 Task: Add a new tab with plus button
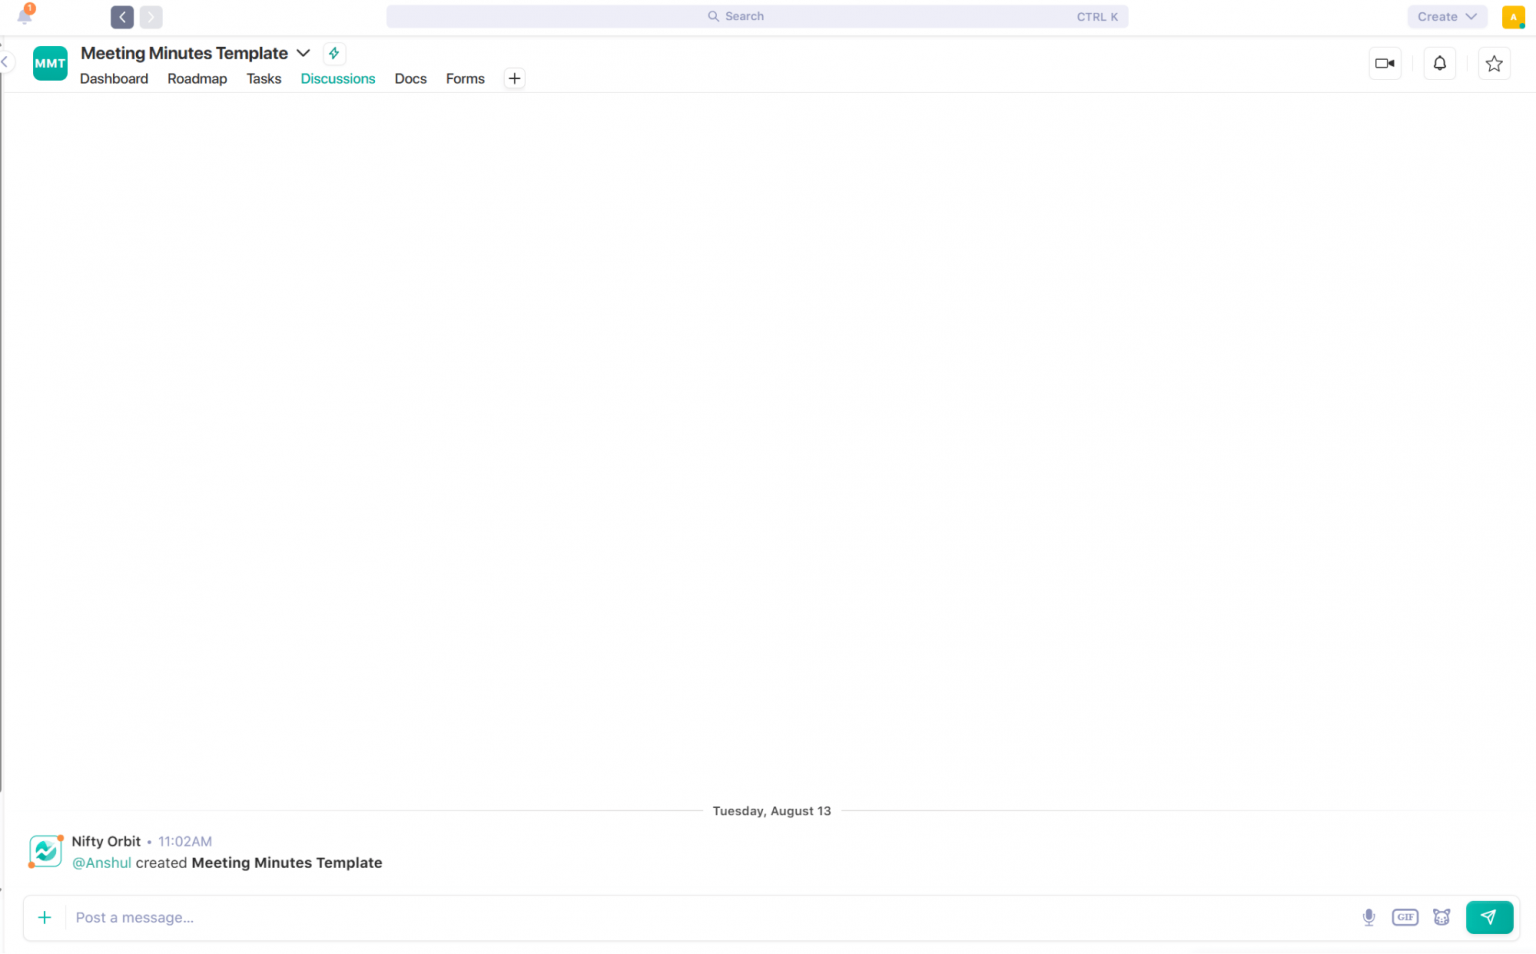click(514, 79)
